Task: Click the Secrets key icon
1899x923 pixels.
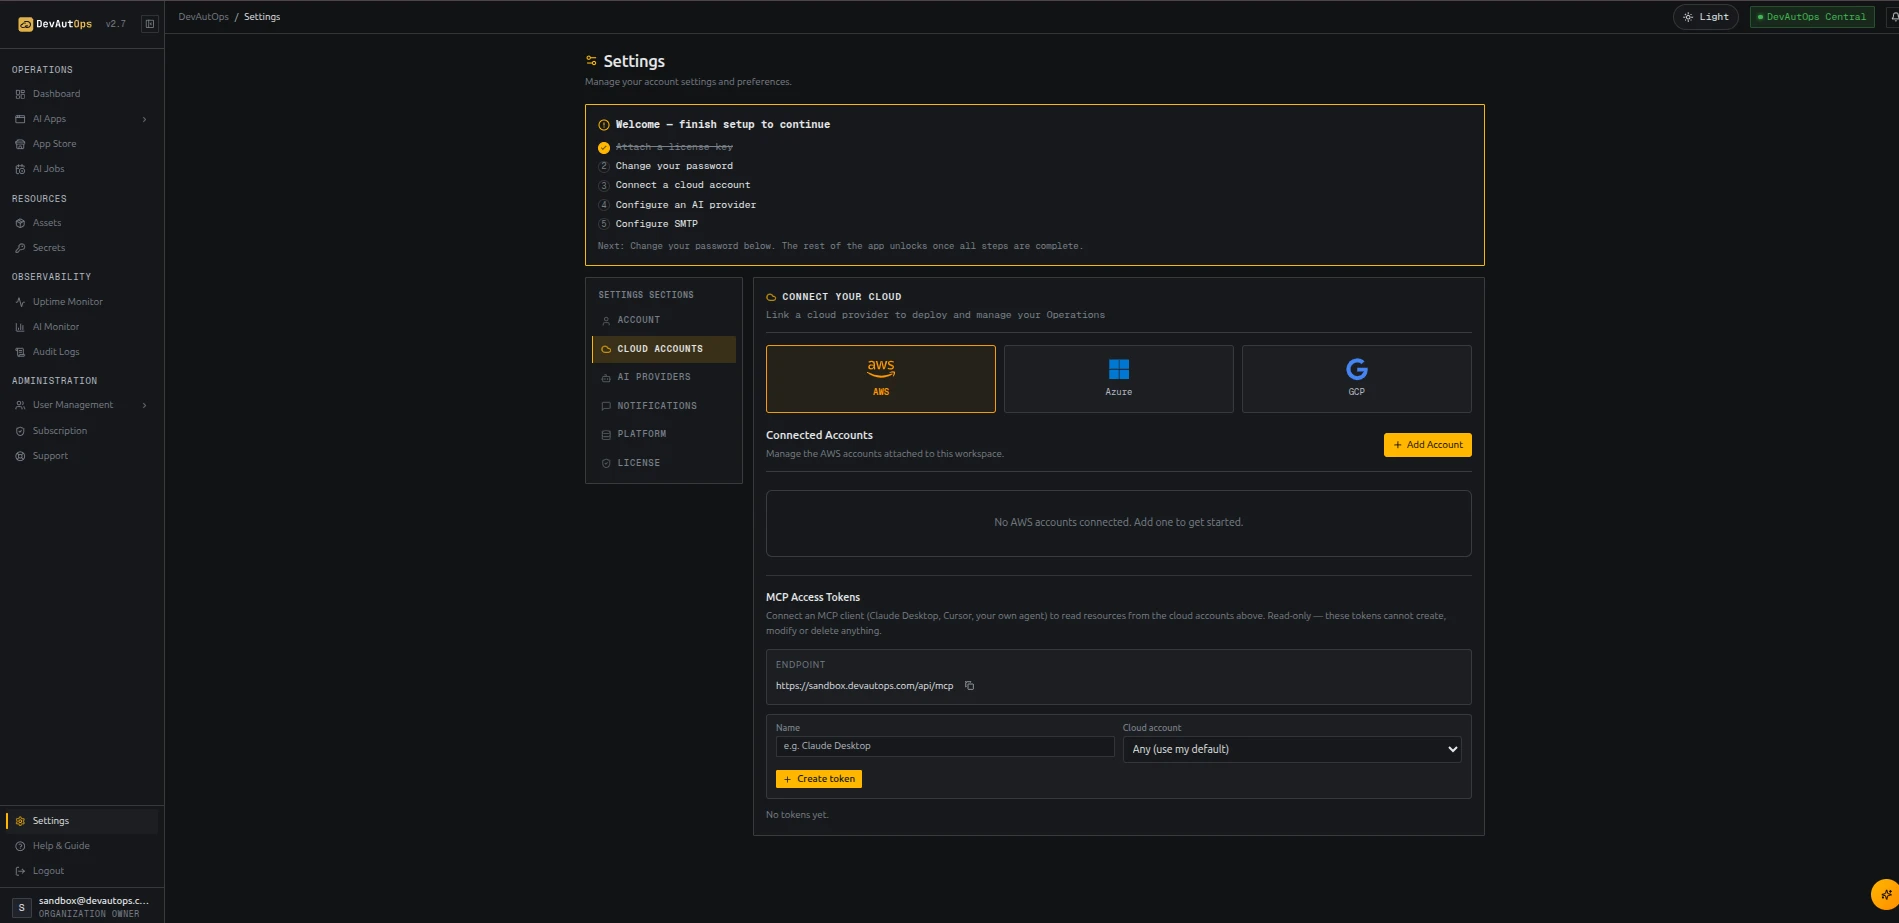Action: (20, 248)
